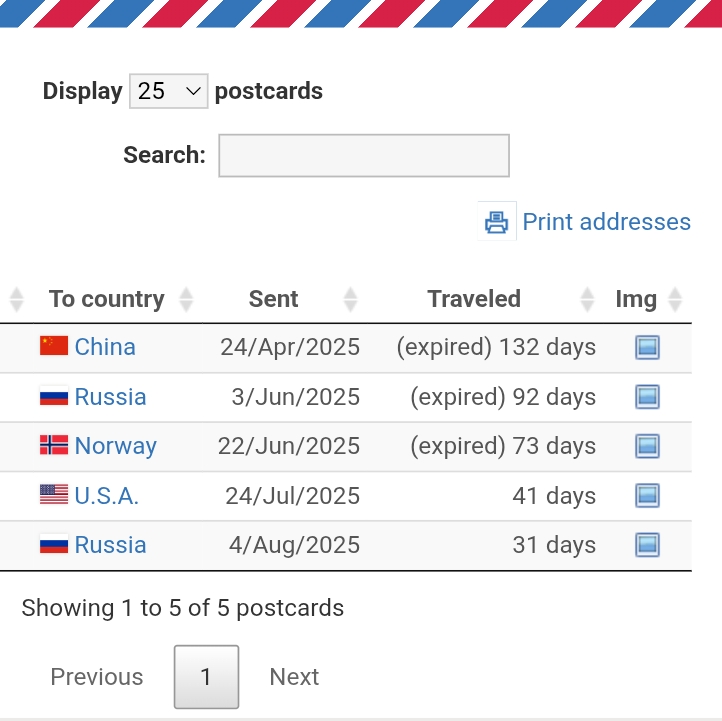Go to page 1

click(x=206, y=677)
